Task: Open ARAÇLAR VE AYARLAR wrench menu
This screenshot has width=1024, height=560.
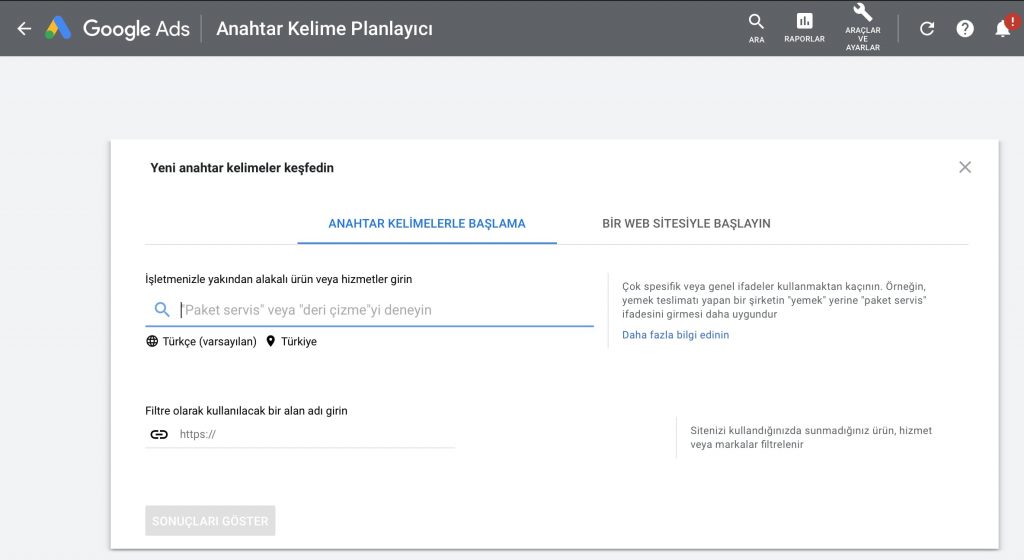Action: click(863, 27)
